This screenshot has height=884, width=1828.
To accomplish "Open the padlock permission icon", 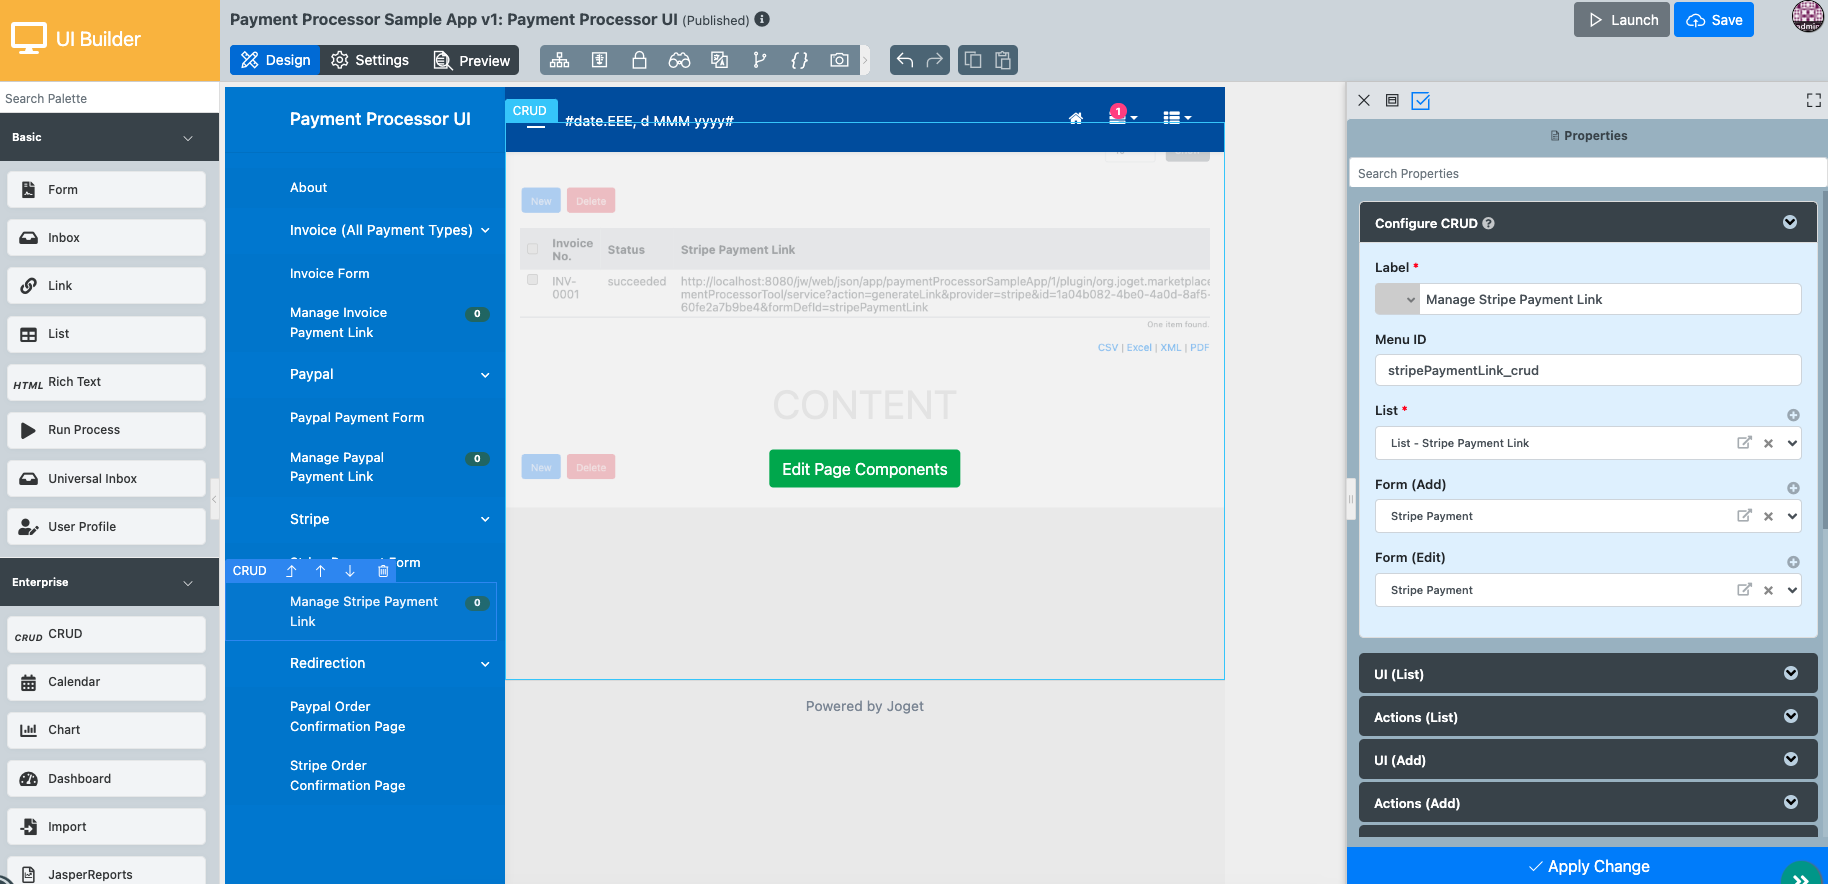I will 639,60.
